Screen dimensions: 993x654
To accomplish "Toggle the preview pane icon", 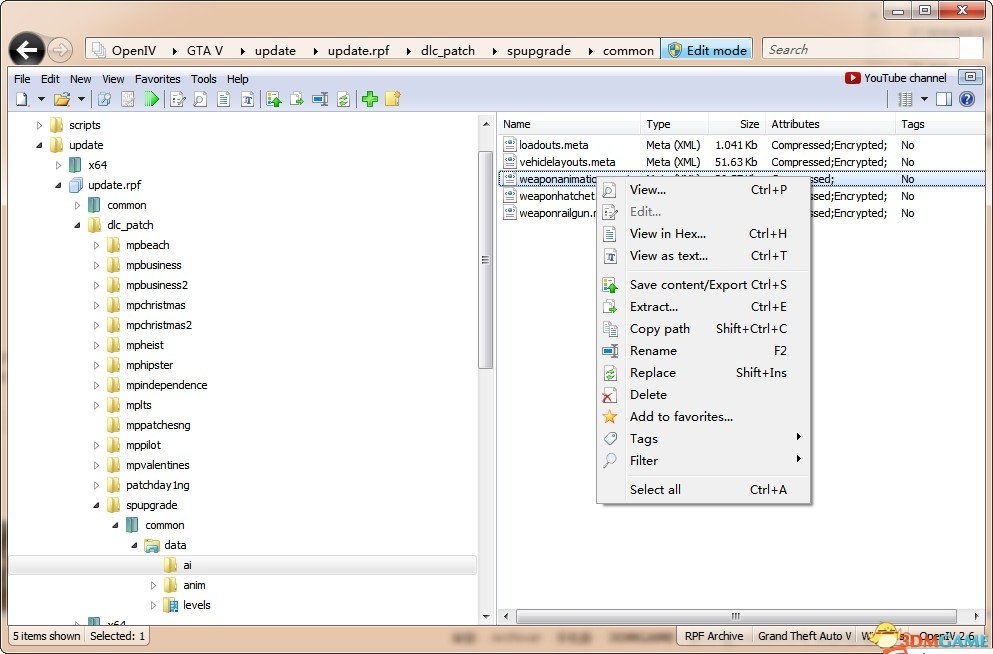I will click(x=944, y=99).
